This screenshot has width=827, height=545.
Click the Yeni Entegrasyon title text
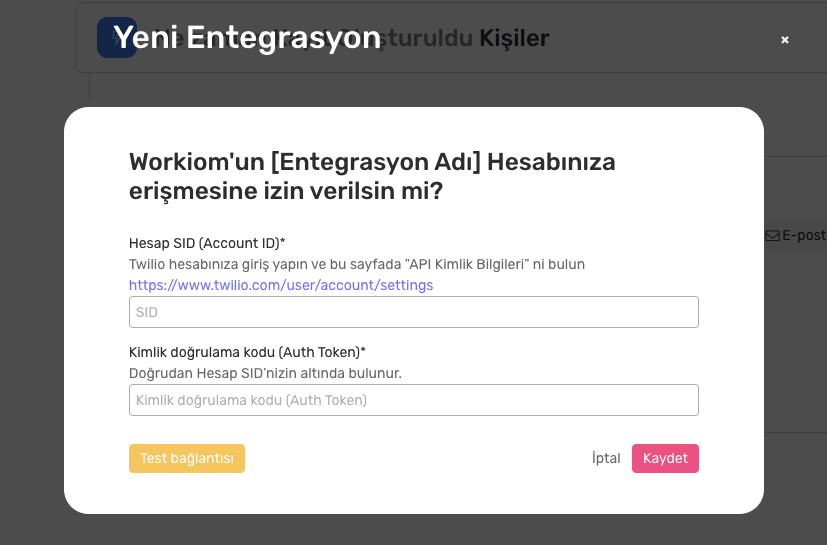click(247, 37)
